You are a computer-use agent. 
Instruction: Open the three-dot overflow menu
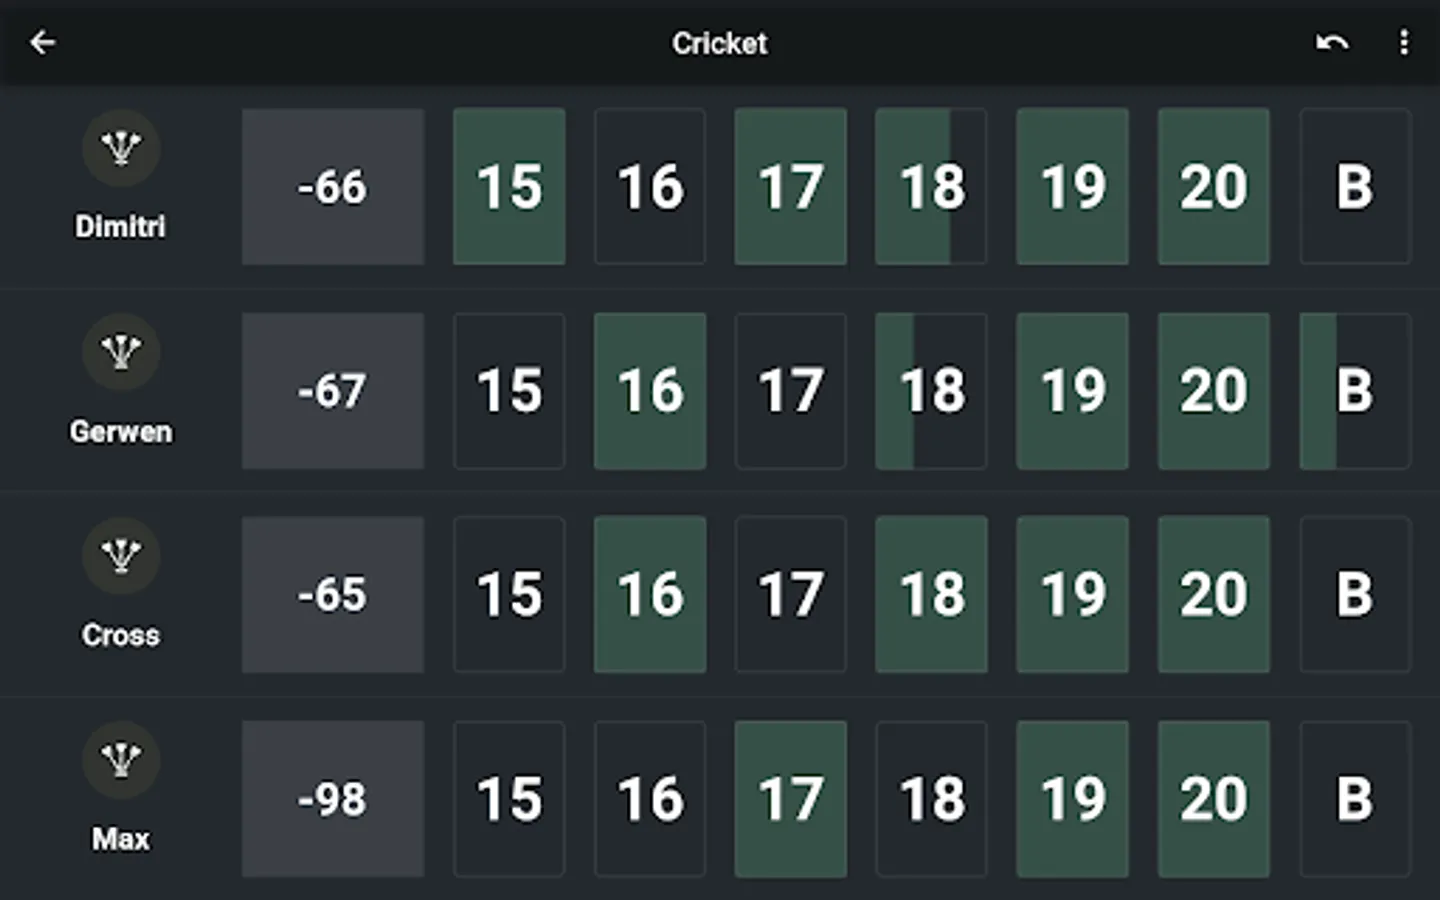pos(1404,42)
